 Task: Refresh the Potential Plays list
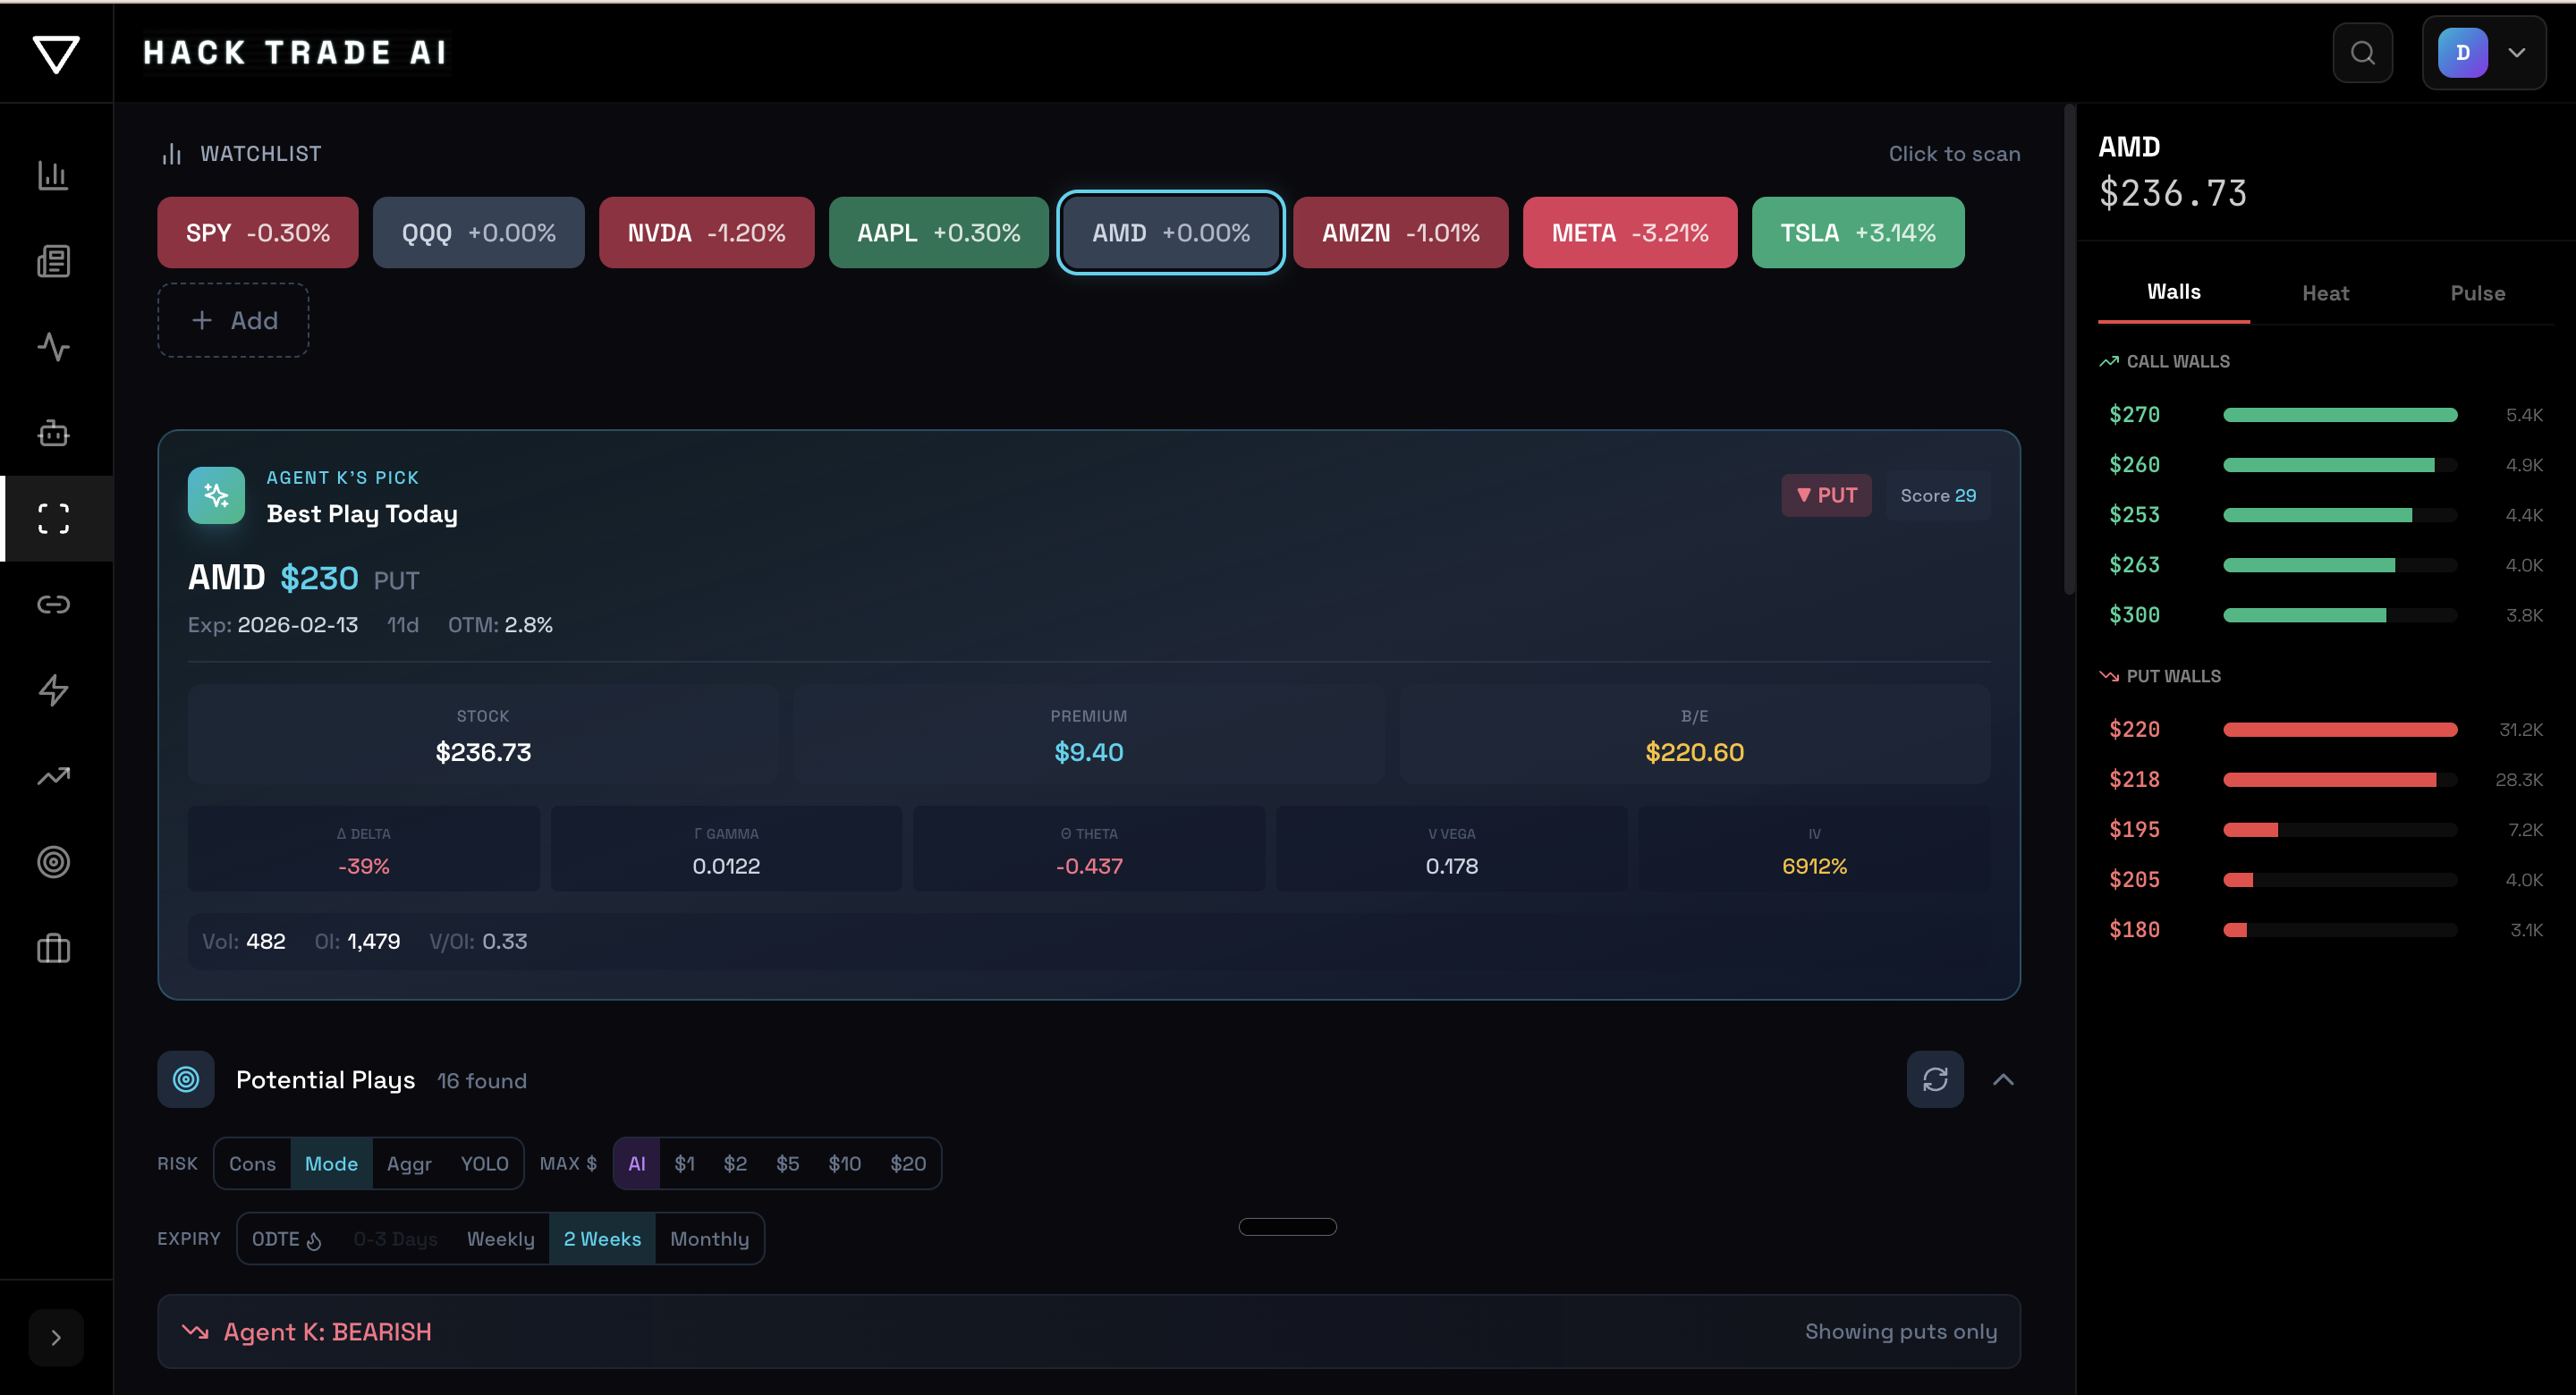pyautogui.click(x=1936, y=1079)
